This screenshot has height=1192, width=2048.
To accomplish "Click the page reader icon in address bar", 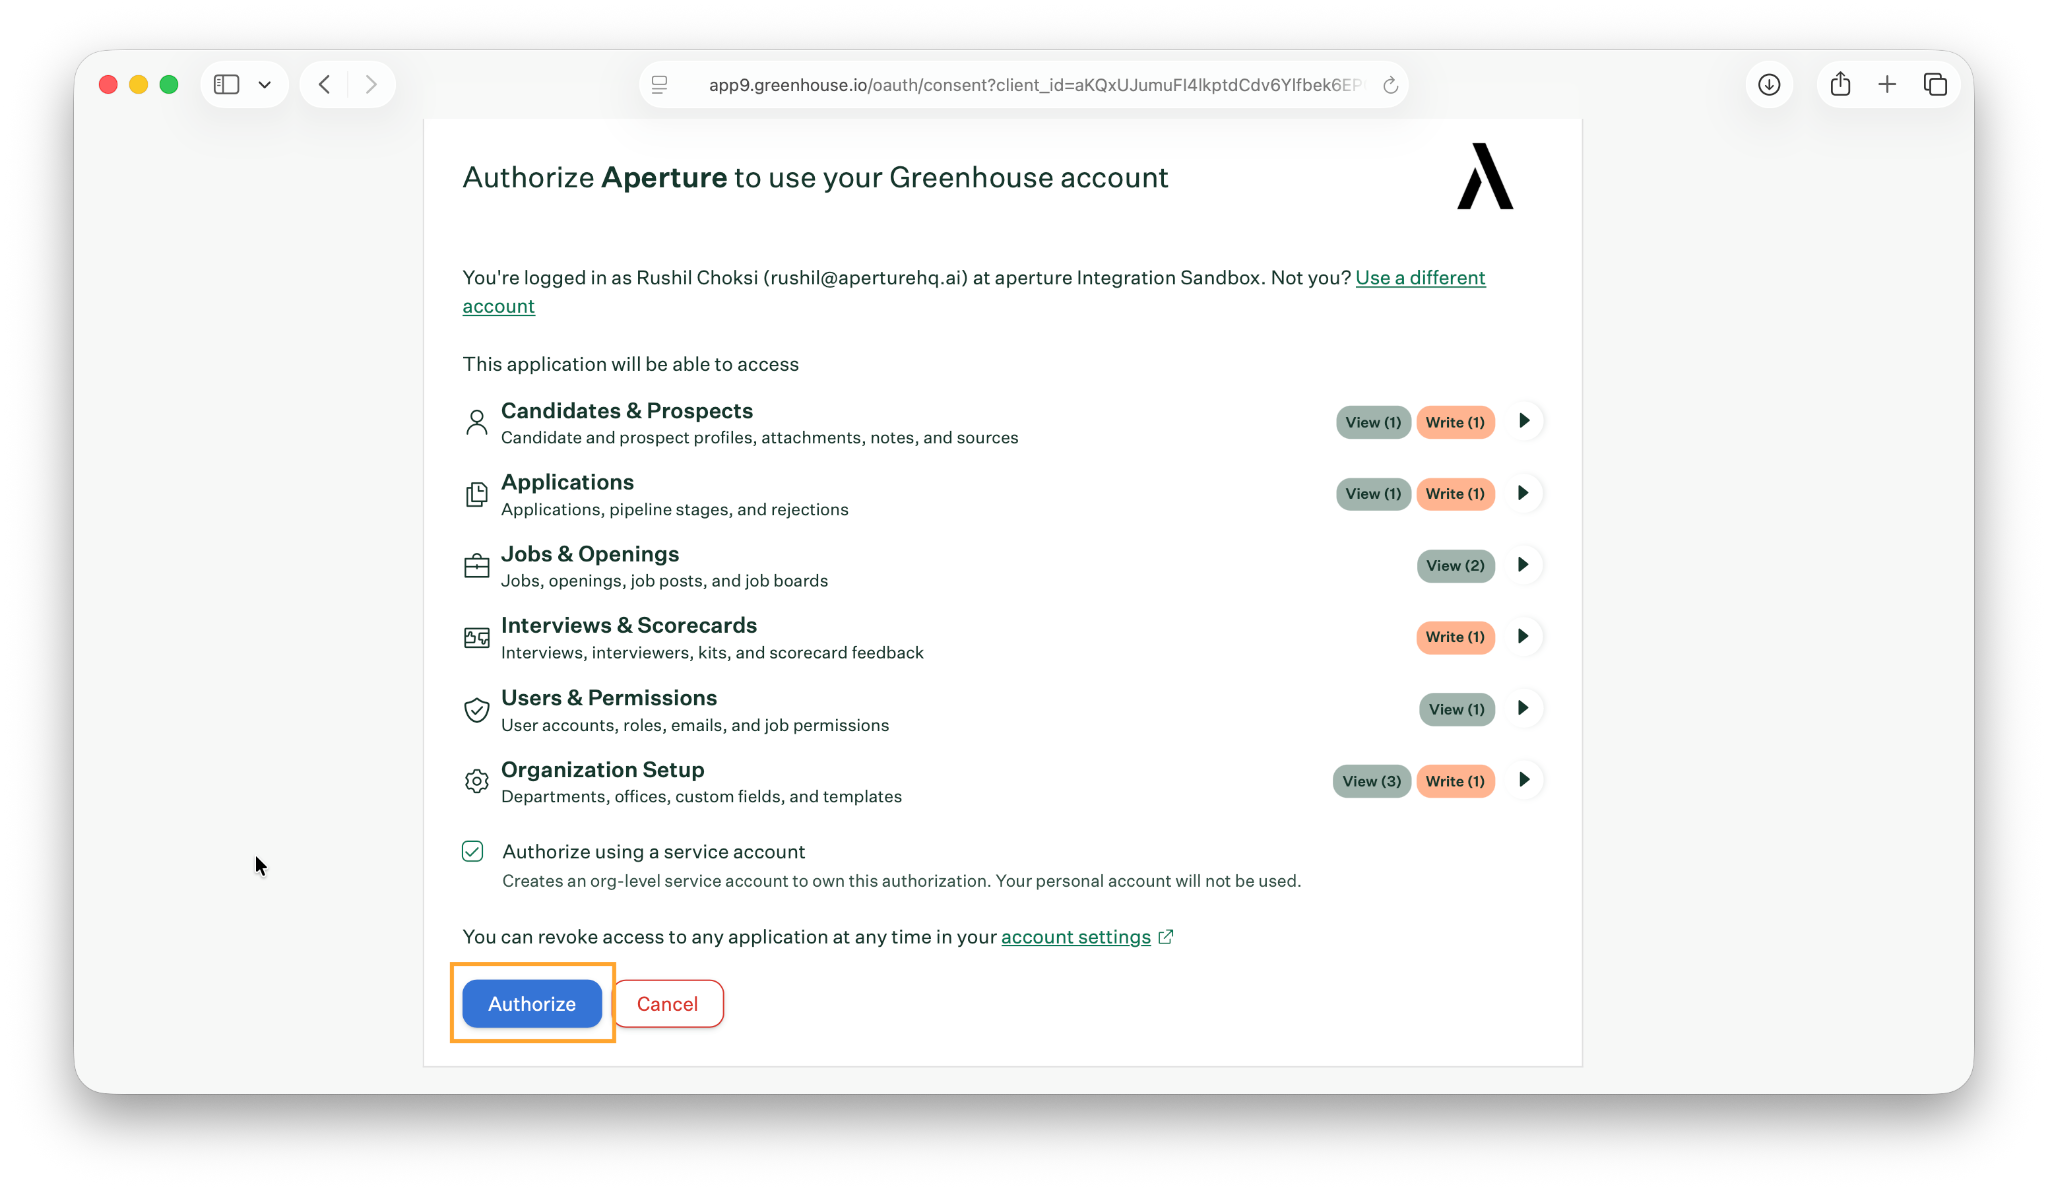I will [x=660, y=85].
